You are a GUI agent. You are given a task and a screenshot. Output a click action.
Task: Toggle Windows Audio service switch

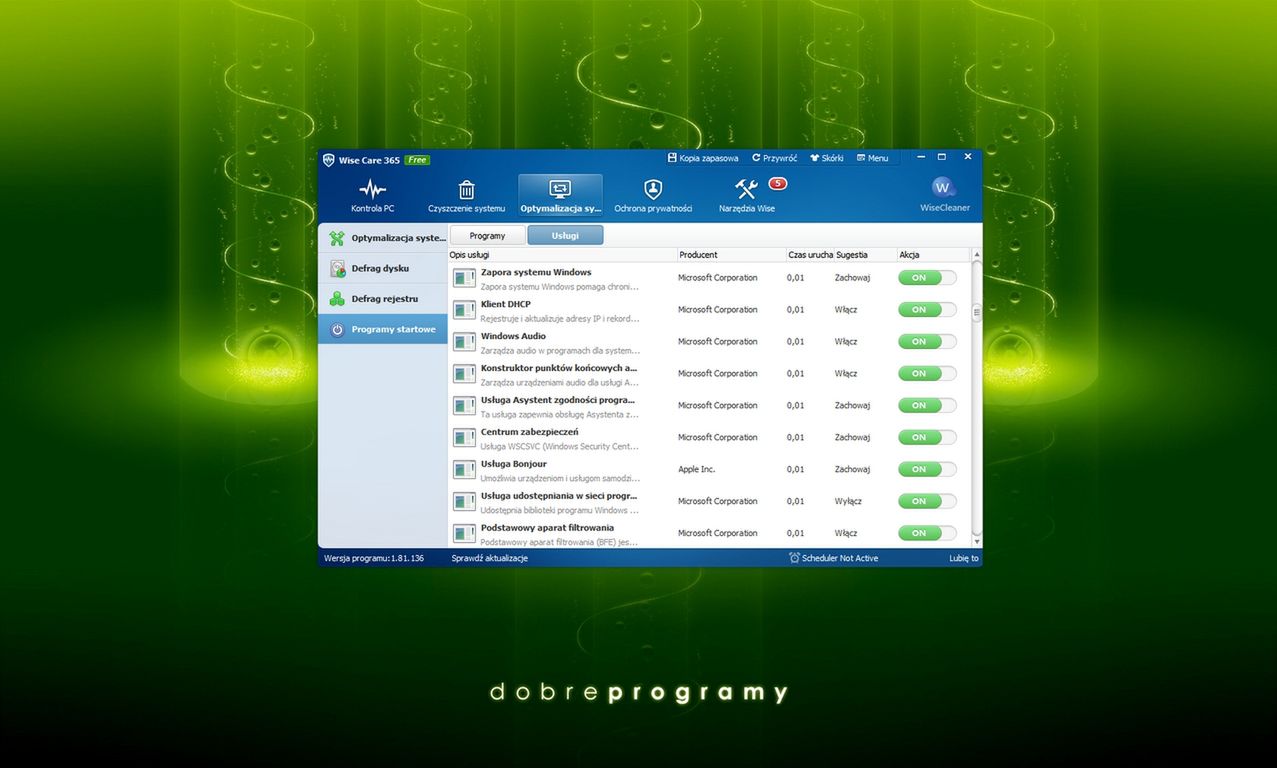coord(927,342)
